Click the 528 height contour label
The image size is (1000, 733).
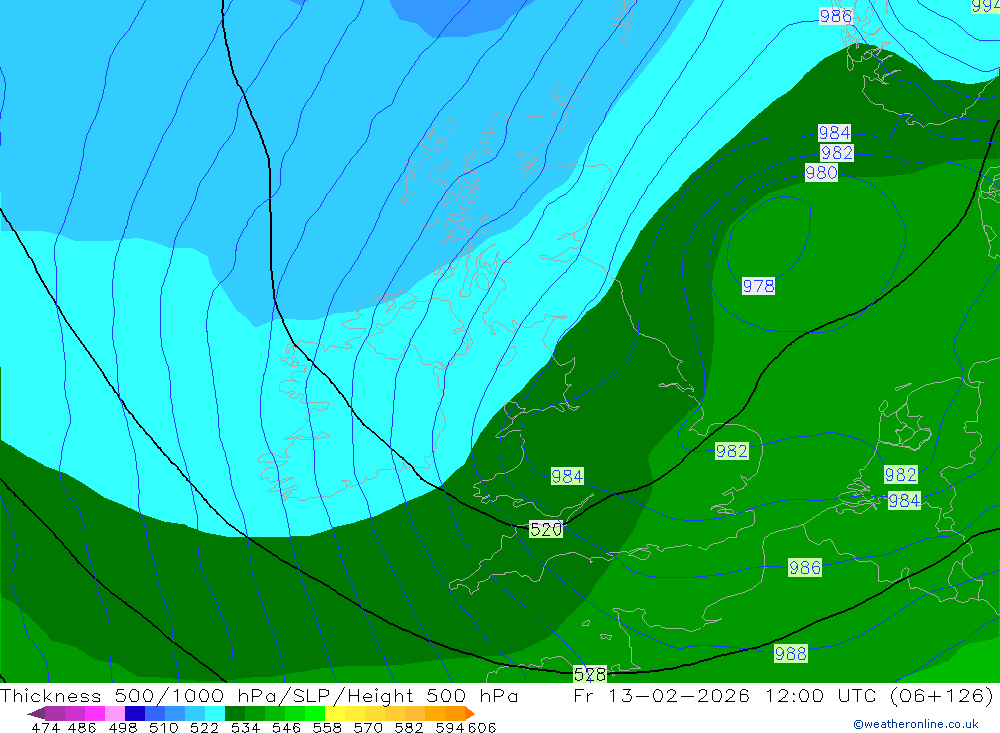[x=590, y=674]
